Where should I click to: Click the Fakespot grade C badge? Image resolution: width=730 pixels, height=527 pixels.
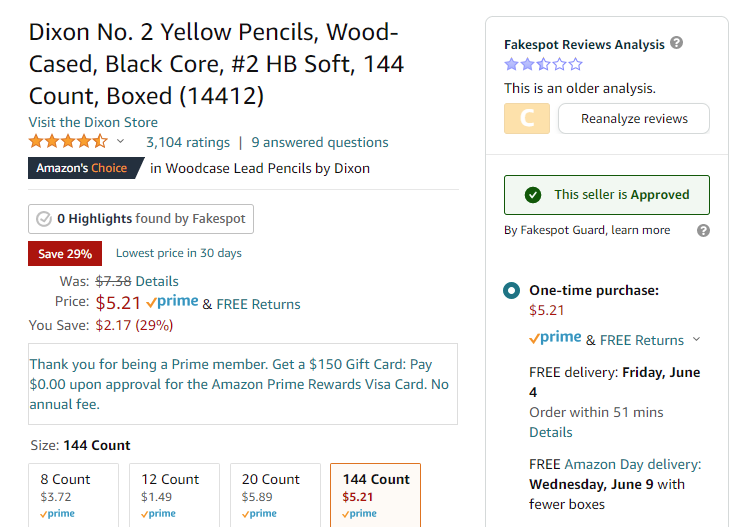pos(527,118)
